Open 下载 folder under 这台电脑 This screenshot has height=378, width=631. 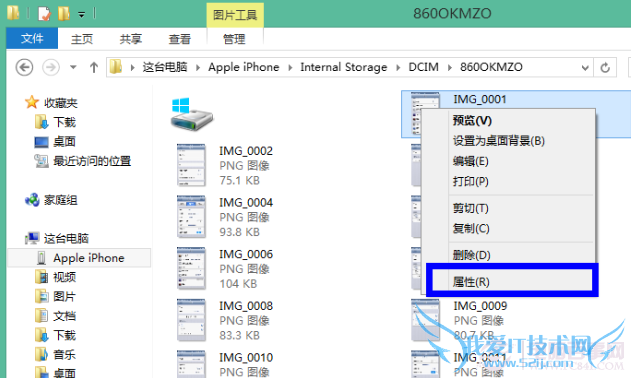point(64,335)
